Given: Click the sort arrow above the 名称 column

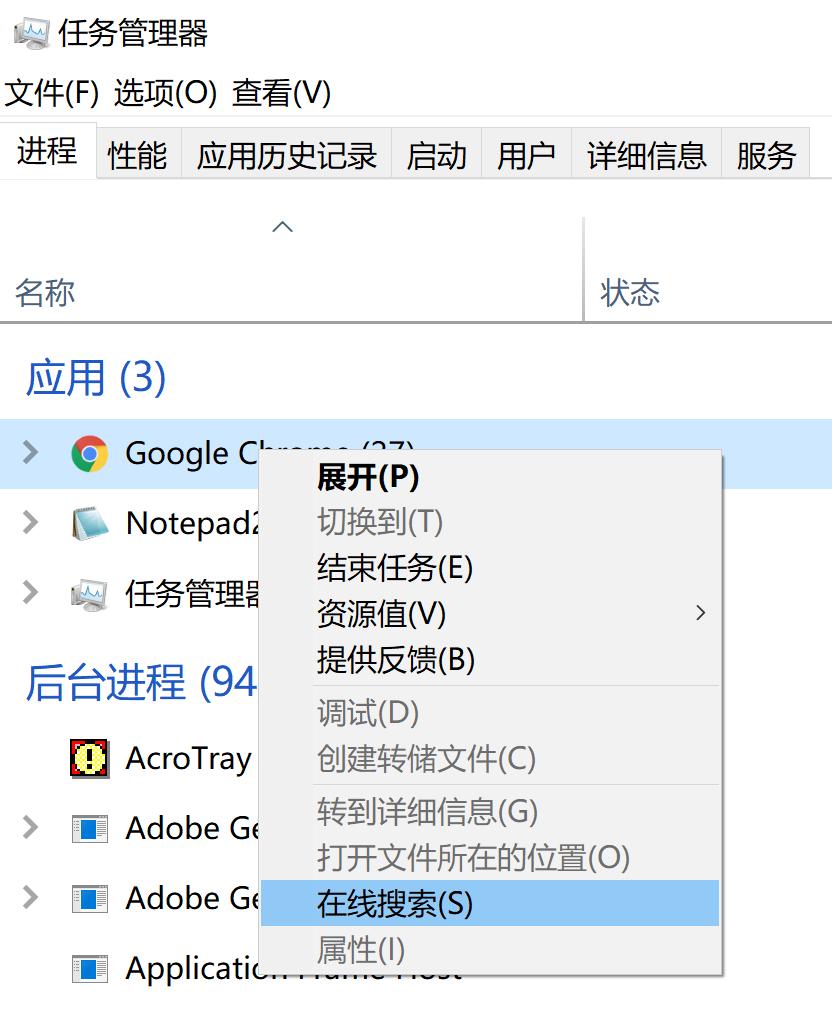Looking at the screenshot, I should click(282, 226).
